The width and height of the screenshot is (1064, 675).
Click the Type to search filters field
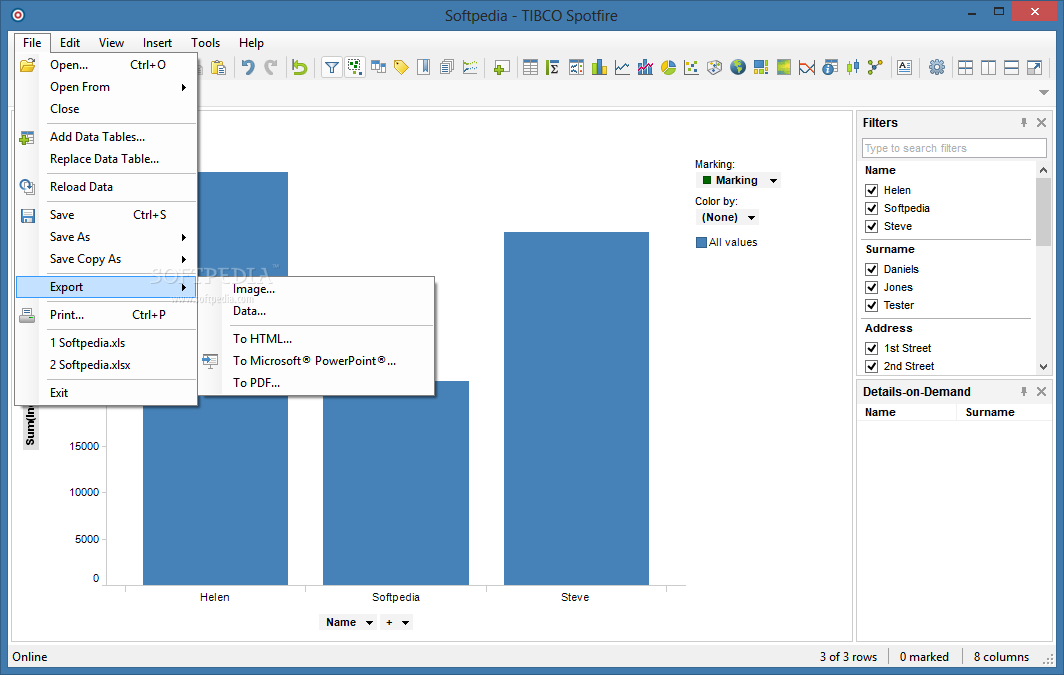tap(954, 149)
